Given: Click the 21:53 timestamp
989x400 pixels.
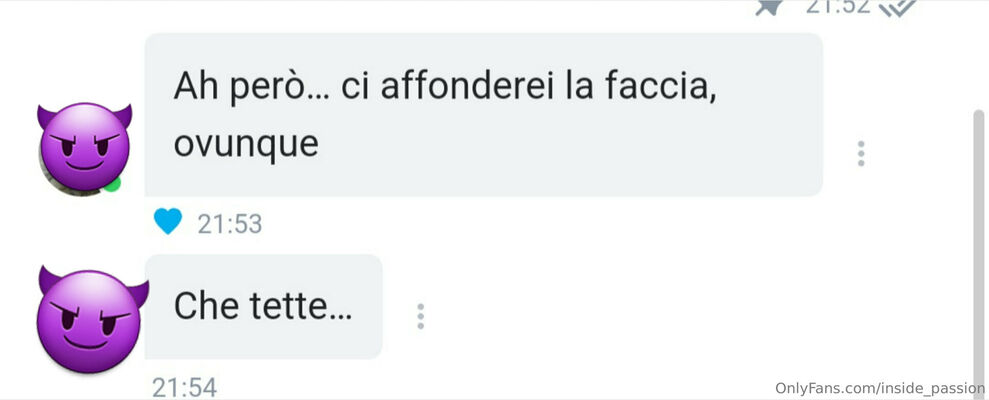Looking at the screenshot, I should point(230,223).
